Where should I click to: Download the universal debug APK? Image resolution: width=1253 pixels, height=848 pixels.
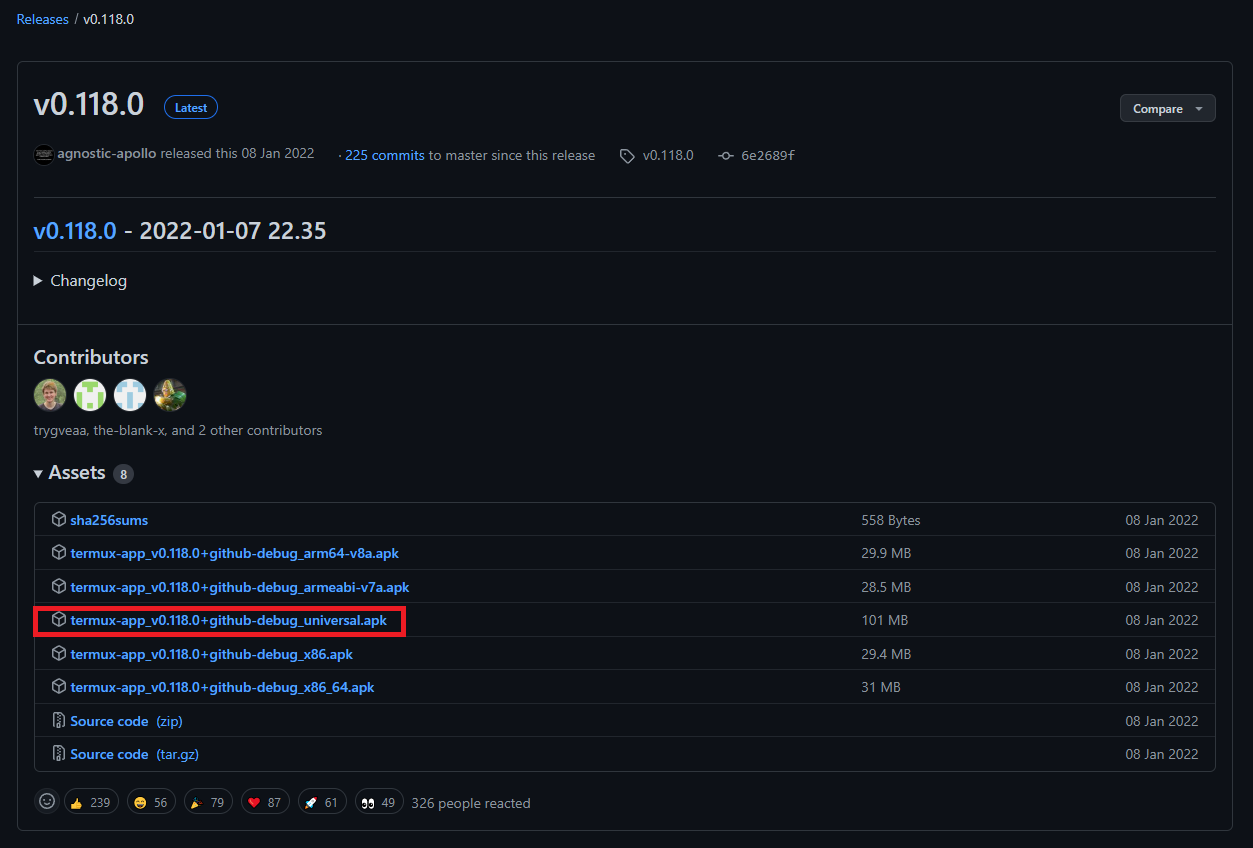(228, 621)
